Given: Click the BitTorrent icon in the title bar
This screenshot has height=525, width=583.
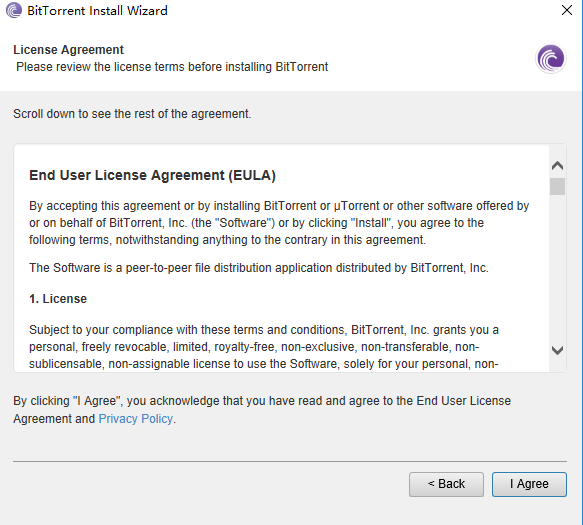Looking at the screenshot, I should click(x=14, y=10).
